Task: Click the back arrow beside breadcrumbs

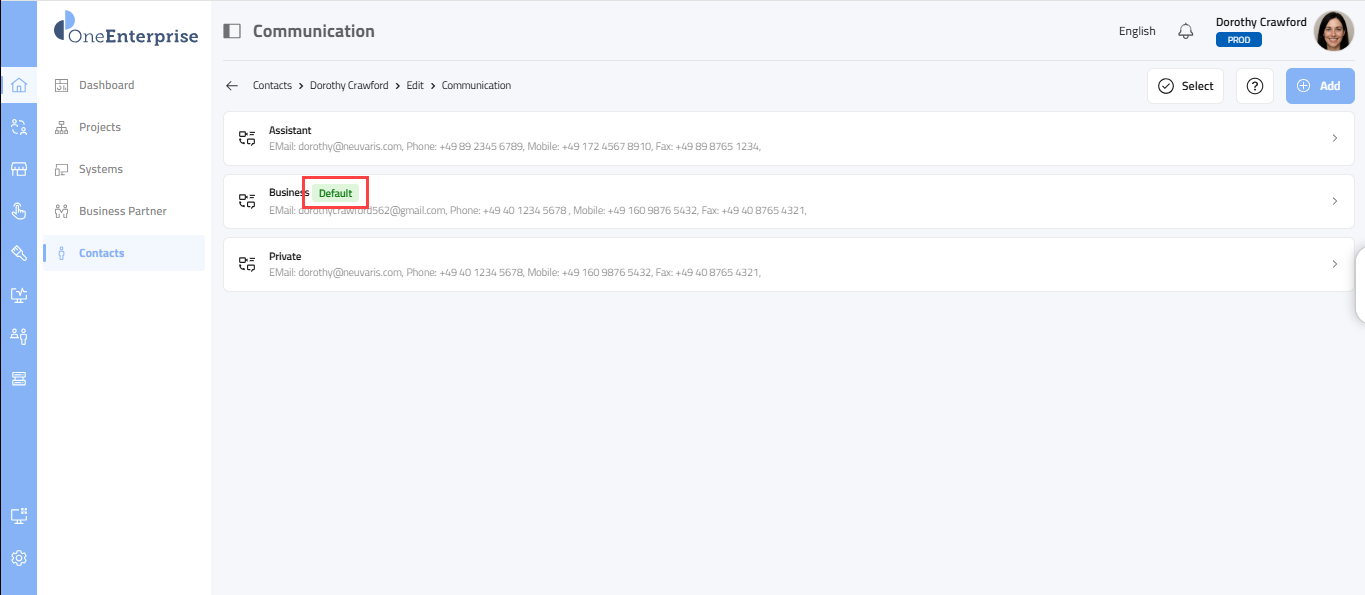Action: click(x=232, y=86)
